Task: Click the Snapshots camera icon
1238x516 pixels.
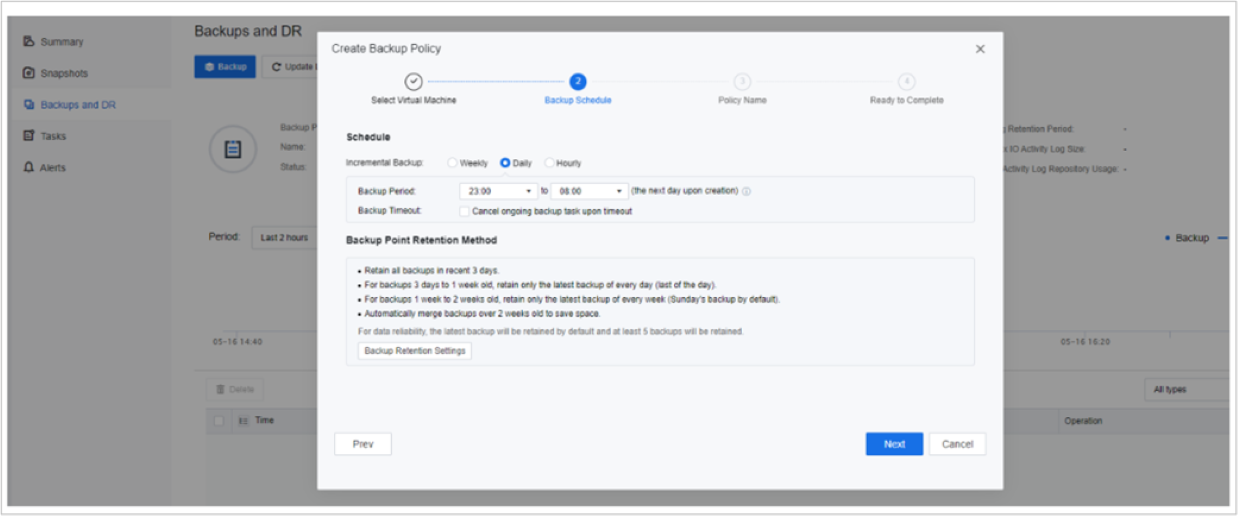Action: (29, 73)
